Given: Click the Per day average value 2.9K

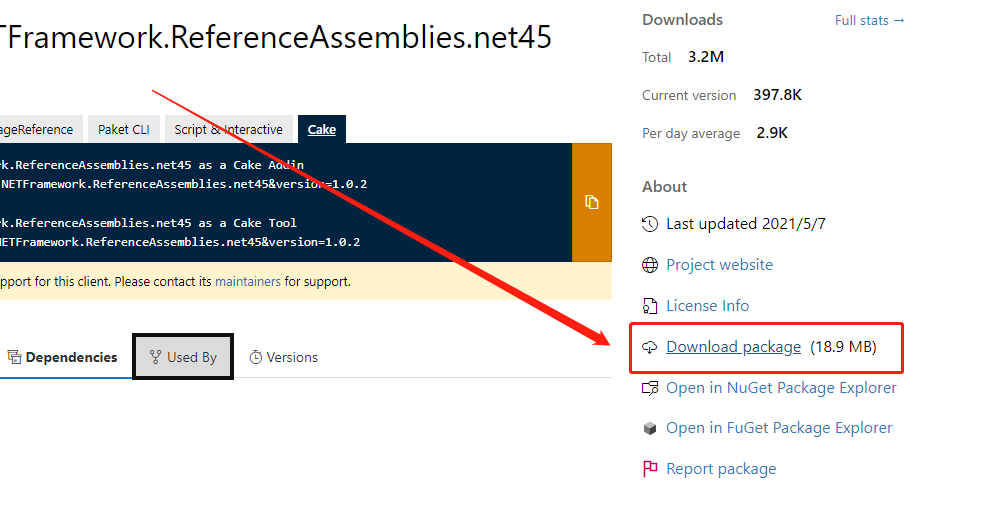Looking at the screenshot, I should (772, 133).
